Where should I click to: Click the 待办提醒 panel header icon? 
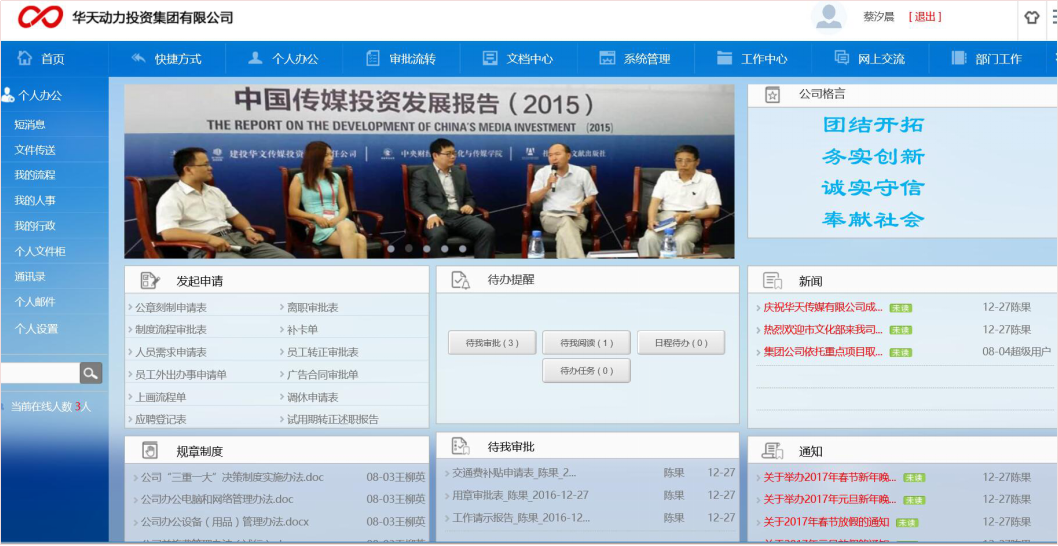coord(460,280)
